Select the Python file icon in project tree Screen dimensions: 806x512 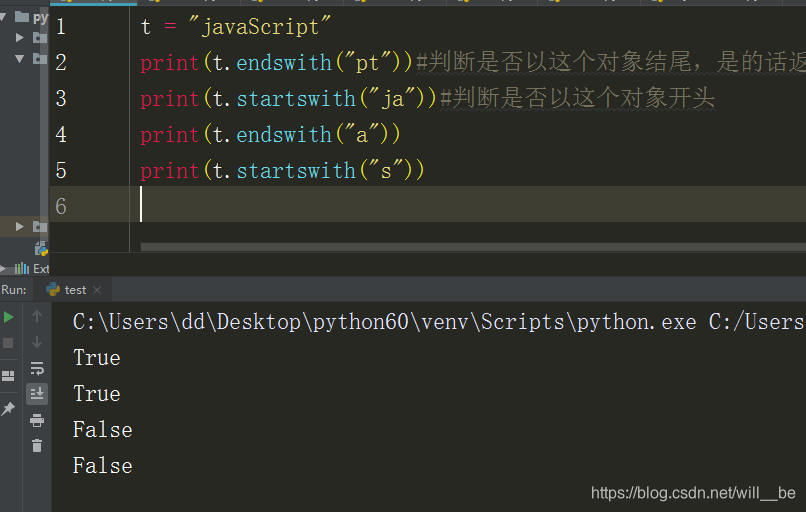(41, 249)
